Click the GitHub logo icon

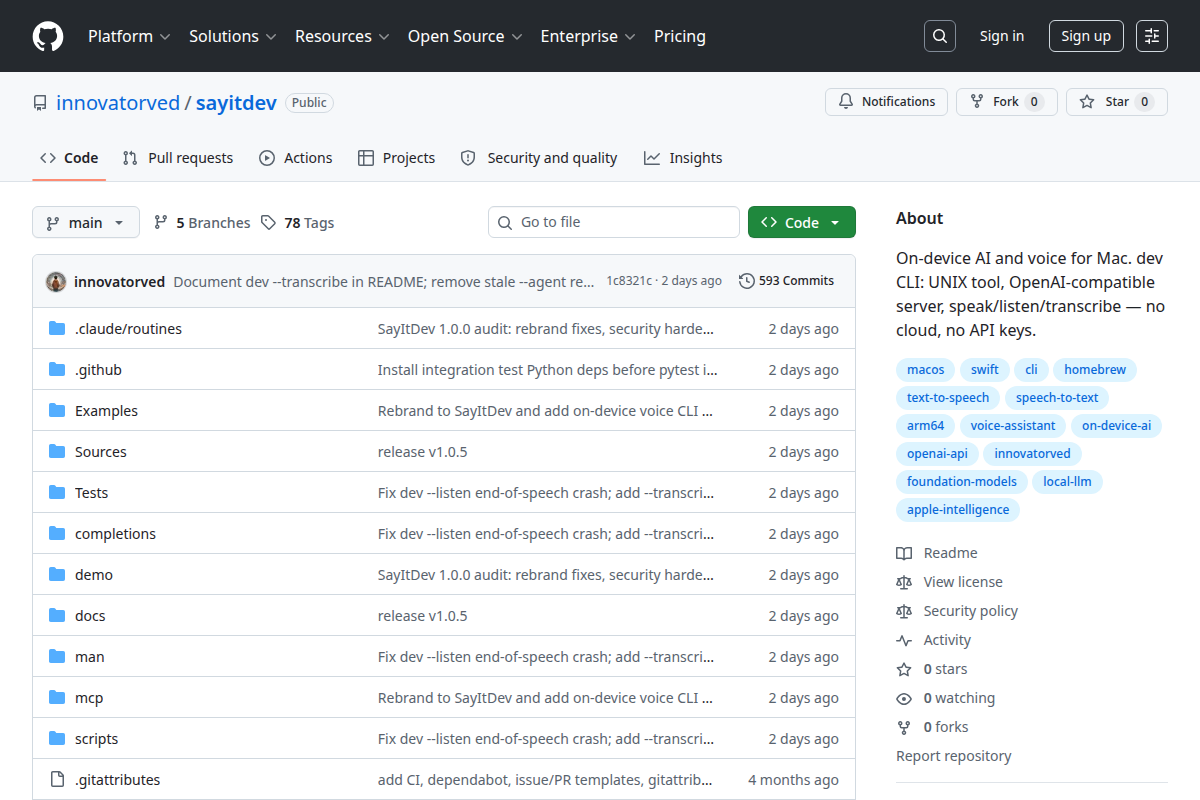(x=48, y=36)
